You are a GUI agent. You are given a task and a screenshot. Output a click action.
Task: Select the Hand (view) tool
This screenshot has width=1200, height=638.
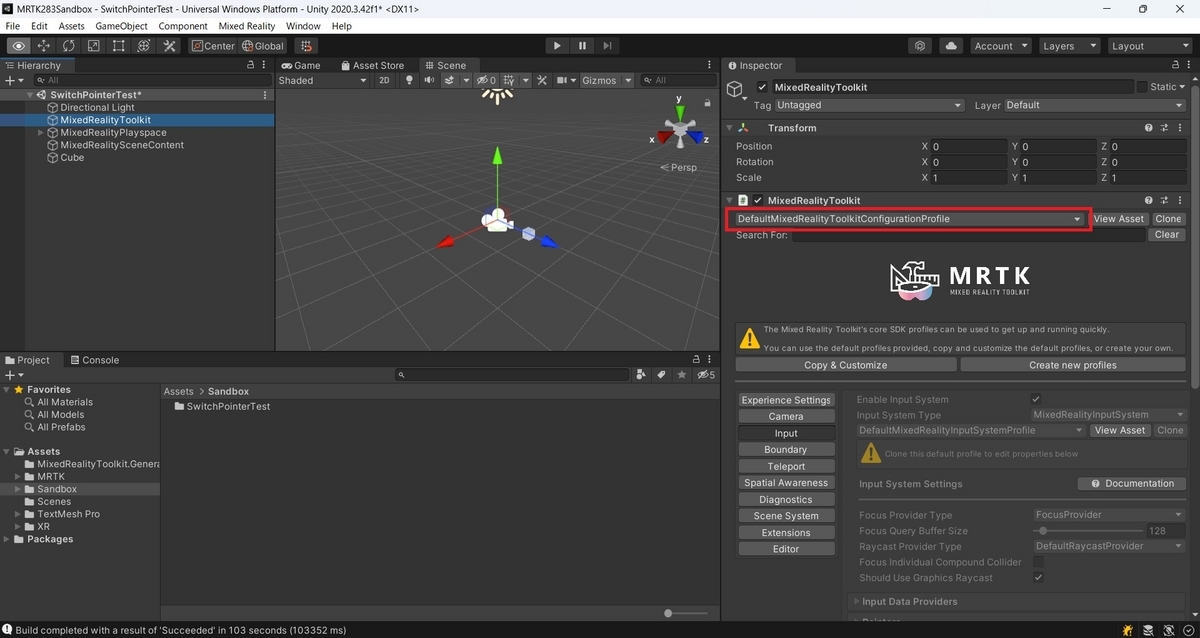(19, 46)
